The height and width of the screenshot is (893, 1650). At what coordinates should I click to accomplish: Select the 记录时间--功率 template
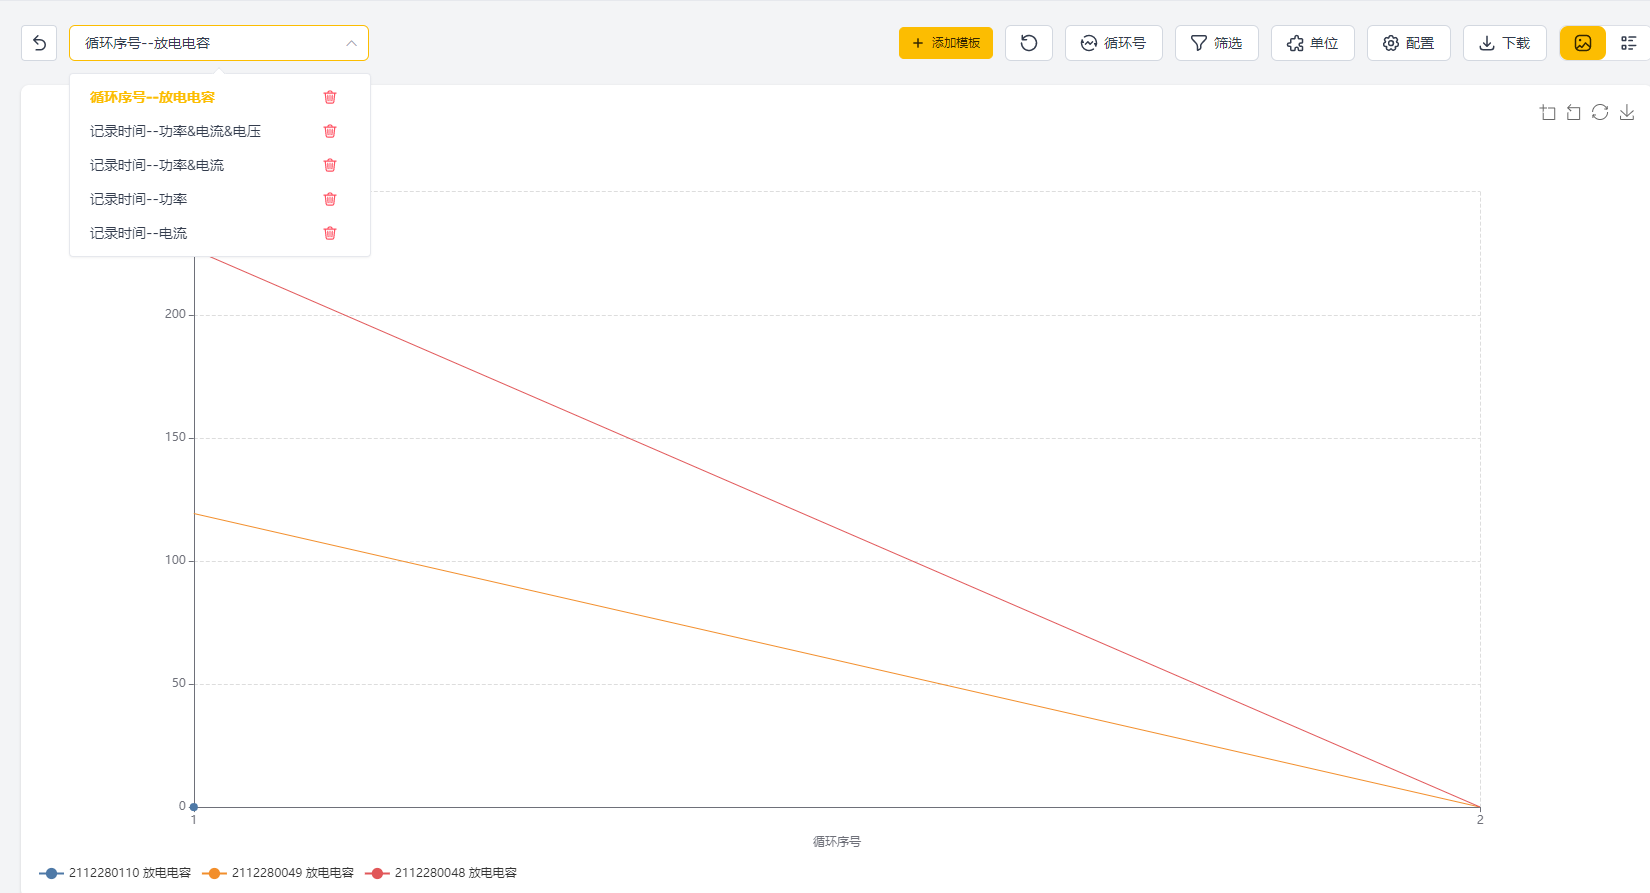[x=138, y=199]
